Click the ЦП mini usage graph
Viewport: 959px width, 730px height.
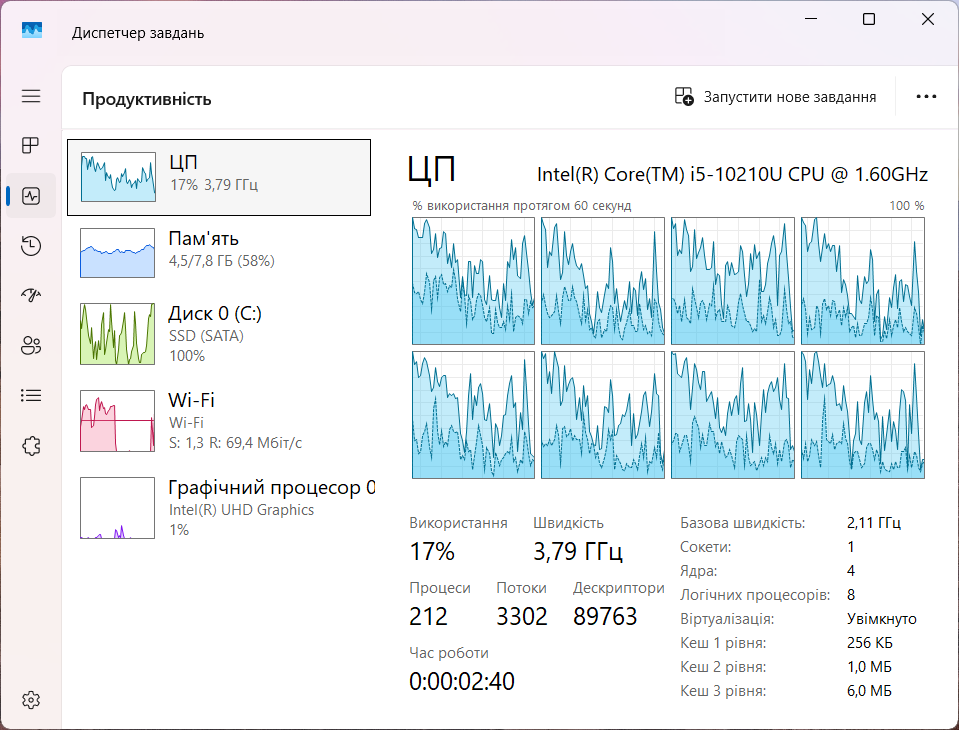click(x=118, y=177)
